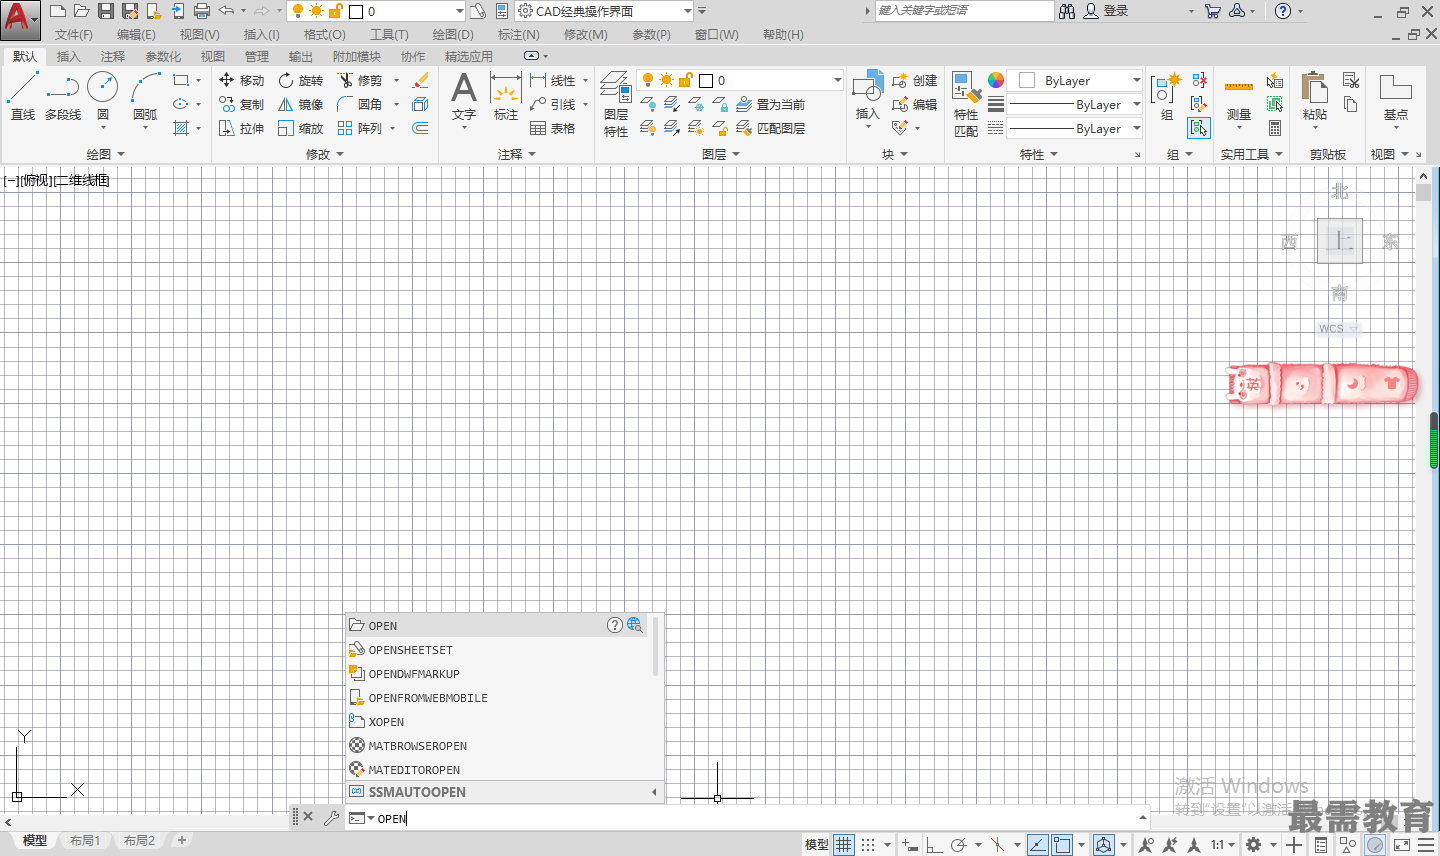The width and height of the screenshot is (1440, 856).
Task: Switch to the 参数化 ribbon tab
Action: click(163, 56)
